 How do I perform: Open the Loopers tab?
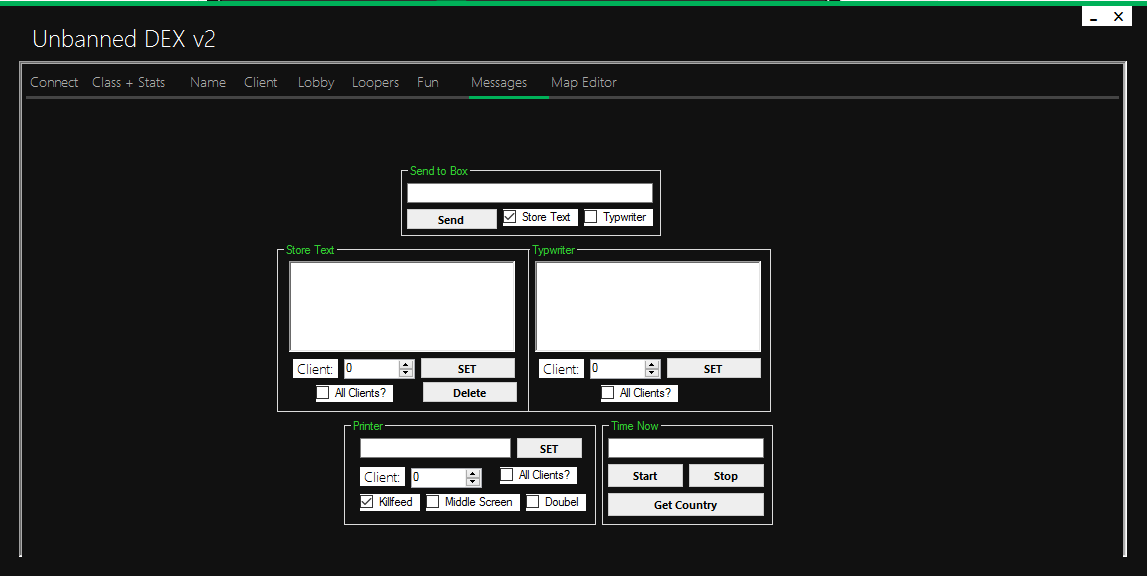pyautogui.click(x=375, y=82)
